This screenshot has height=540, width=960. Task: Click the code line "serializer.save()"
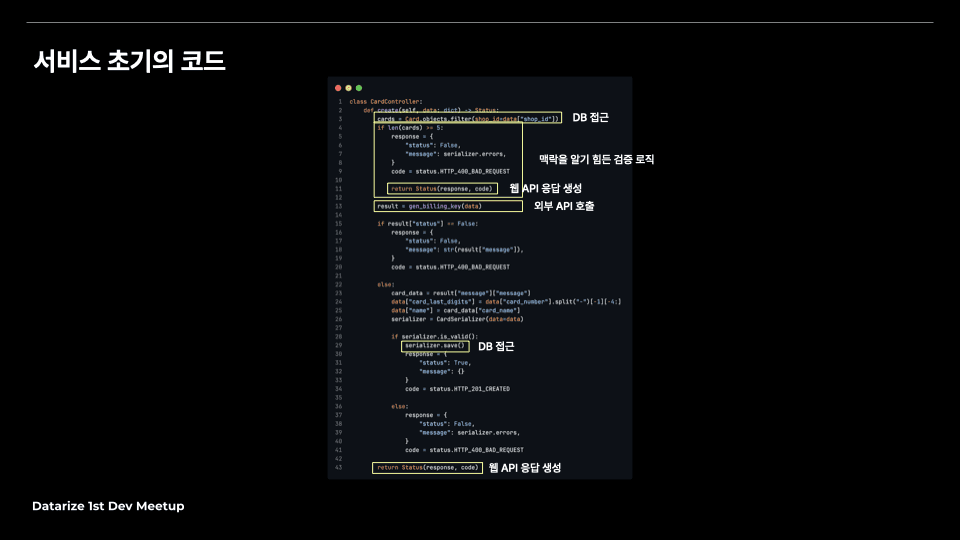(435, 345)
